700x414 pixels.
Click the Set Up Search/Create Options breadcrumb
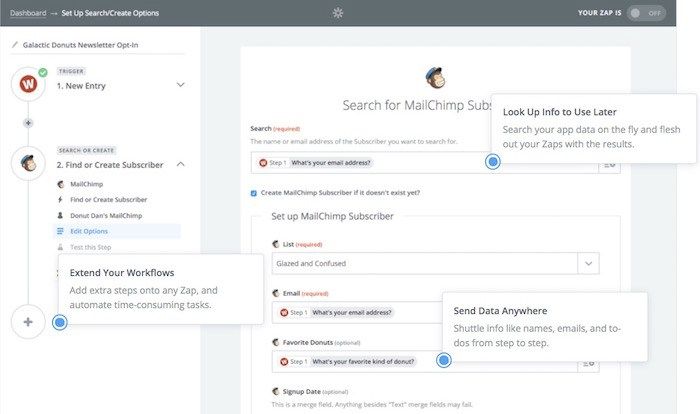pos(110,13)
